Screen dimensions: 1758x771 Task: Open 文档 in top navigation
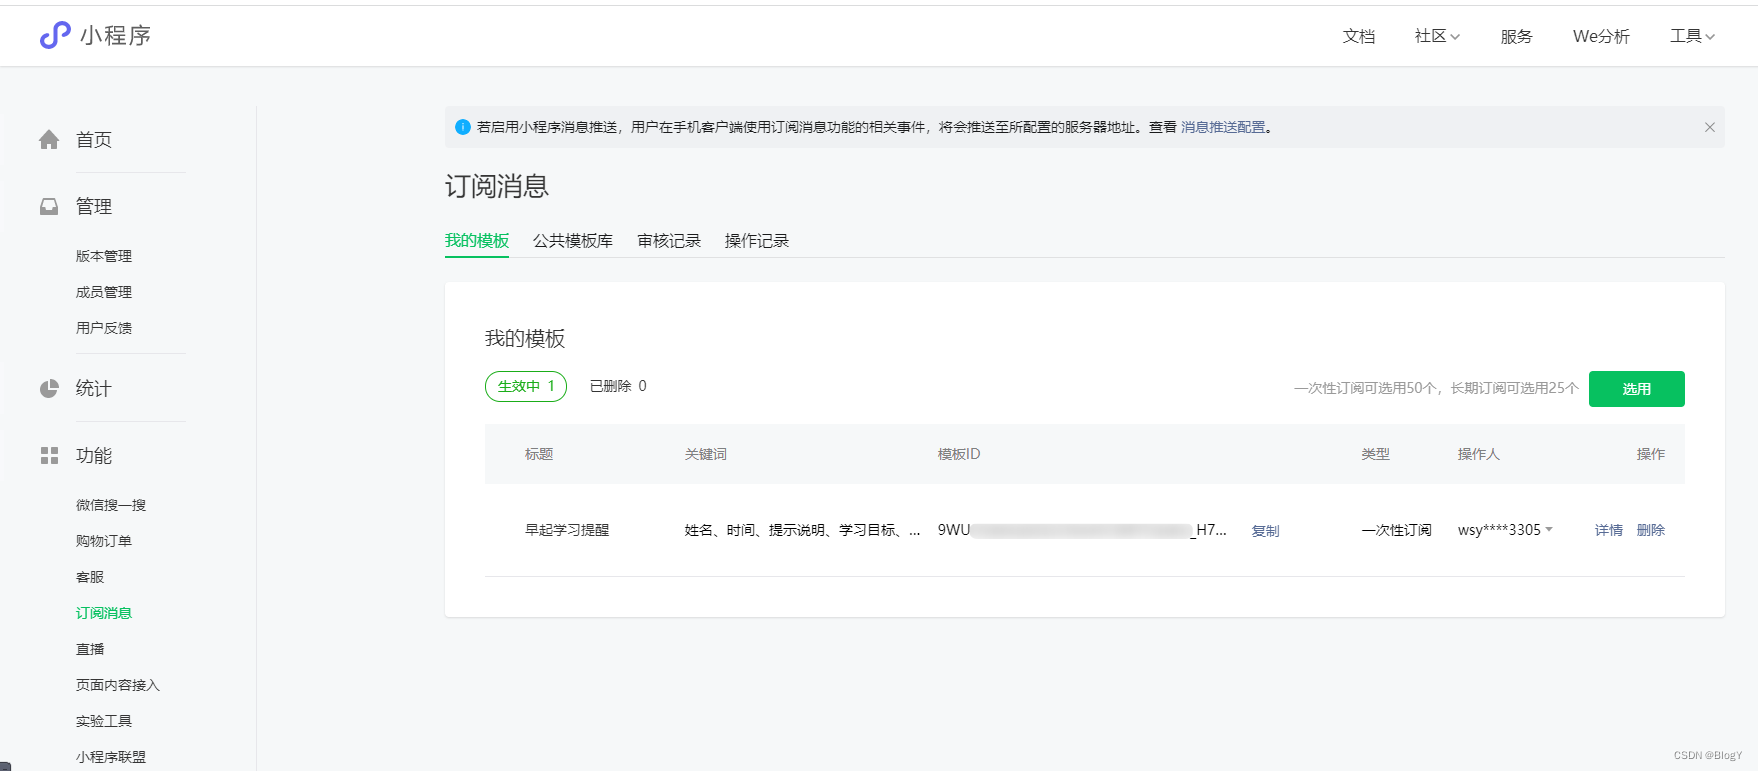(1359, 36)
